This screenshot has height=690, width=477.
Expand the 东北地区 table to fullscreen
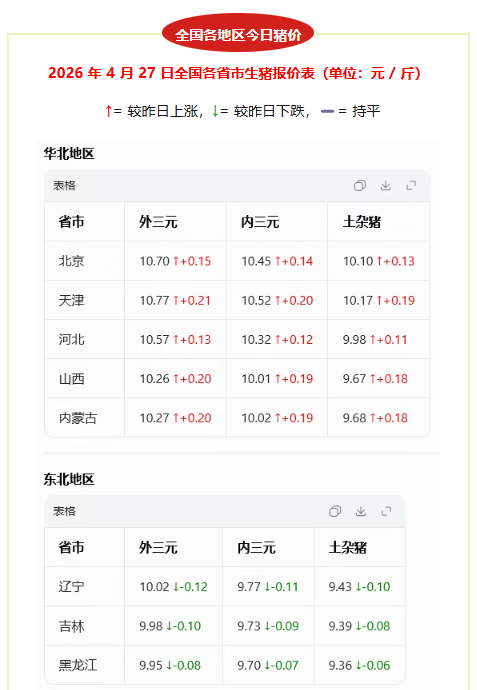(386, 511)
